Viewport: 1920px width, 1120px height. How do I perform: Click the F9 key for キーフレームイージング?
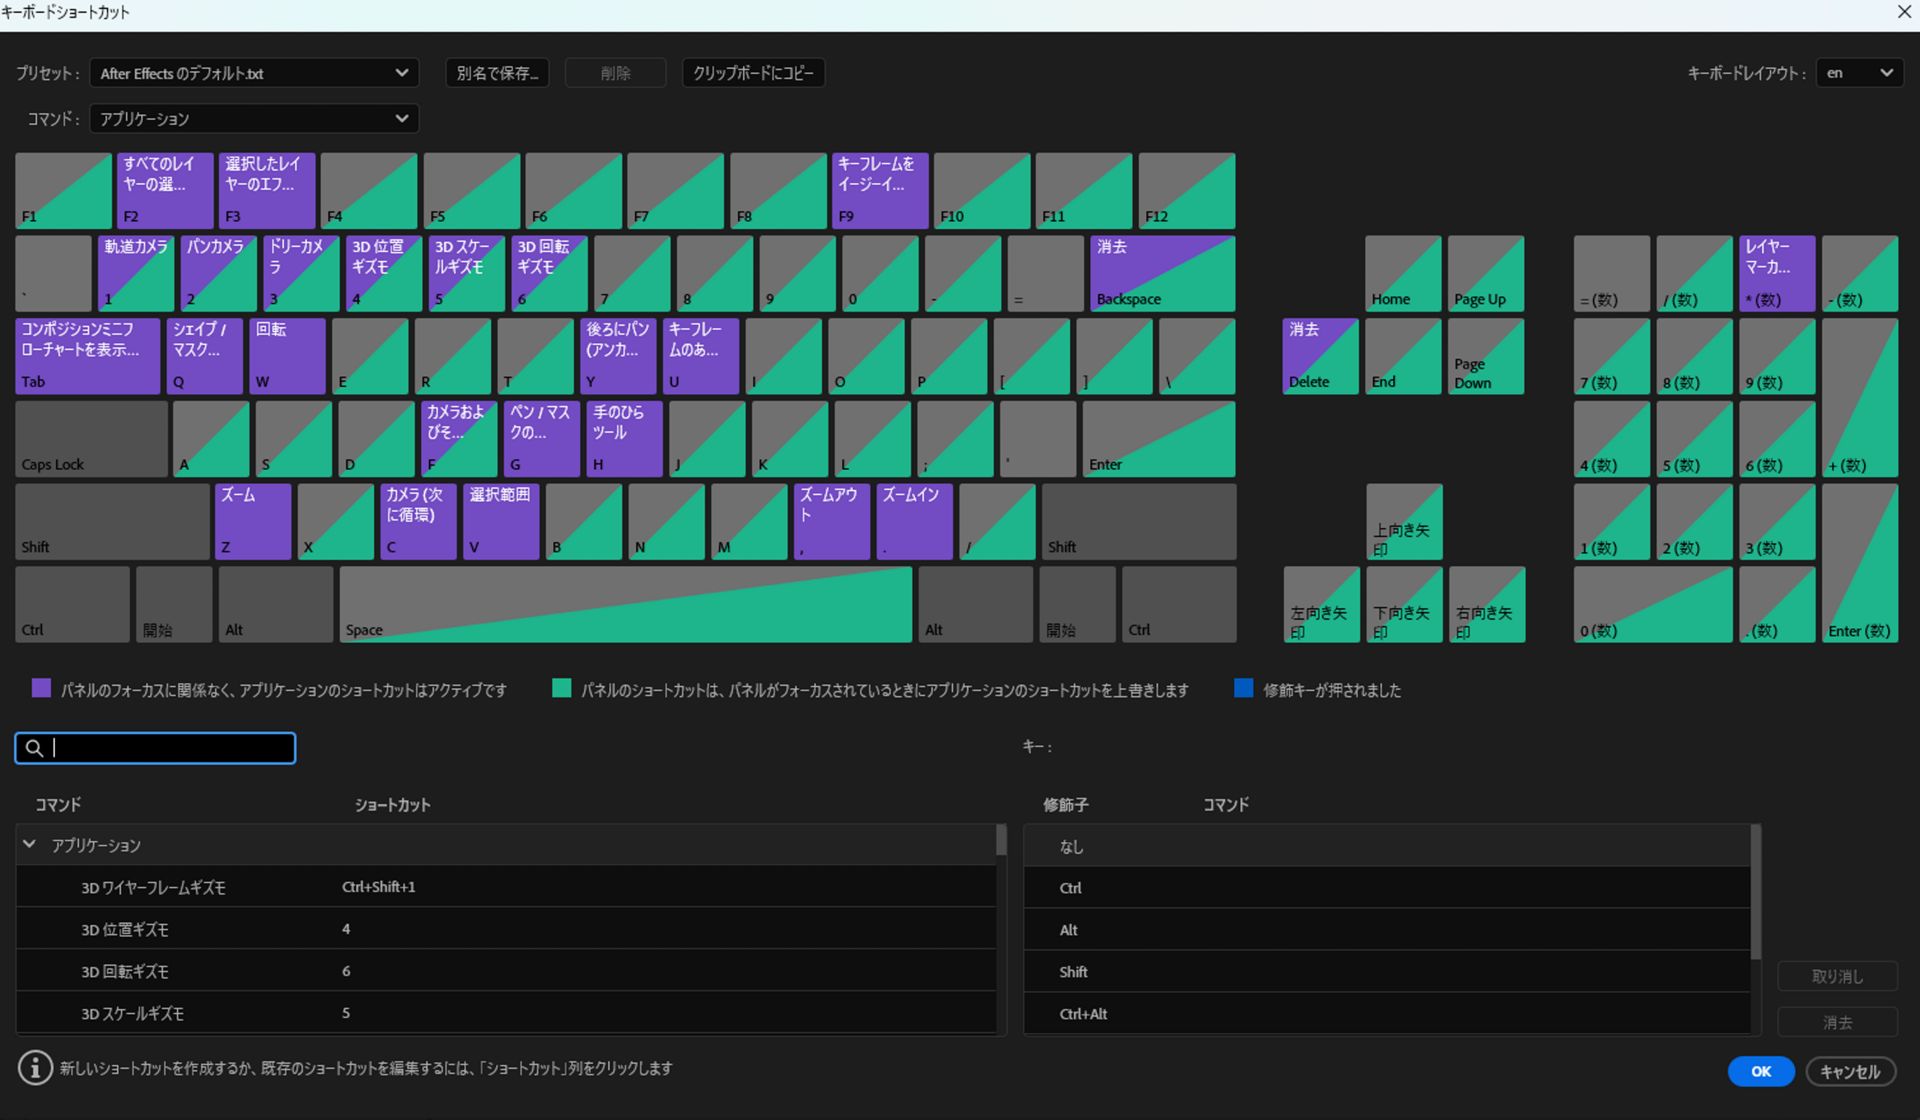(879, 190)
